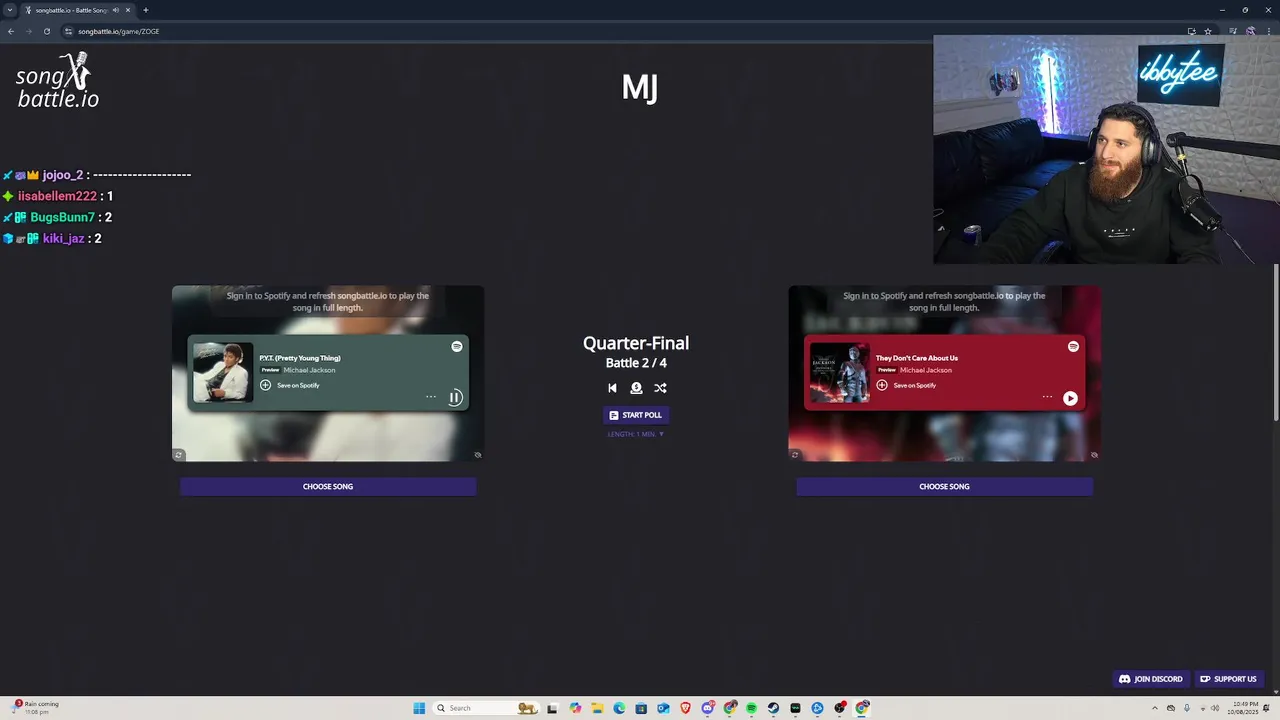Open more options on They Don't Care player
The width and height of the screenshot is (1280, 720).
(1047, 397)
